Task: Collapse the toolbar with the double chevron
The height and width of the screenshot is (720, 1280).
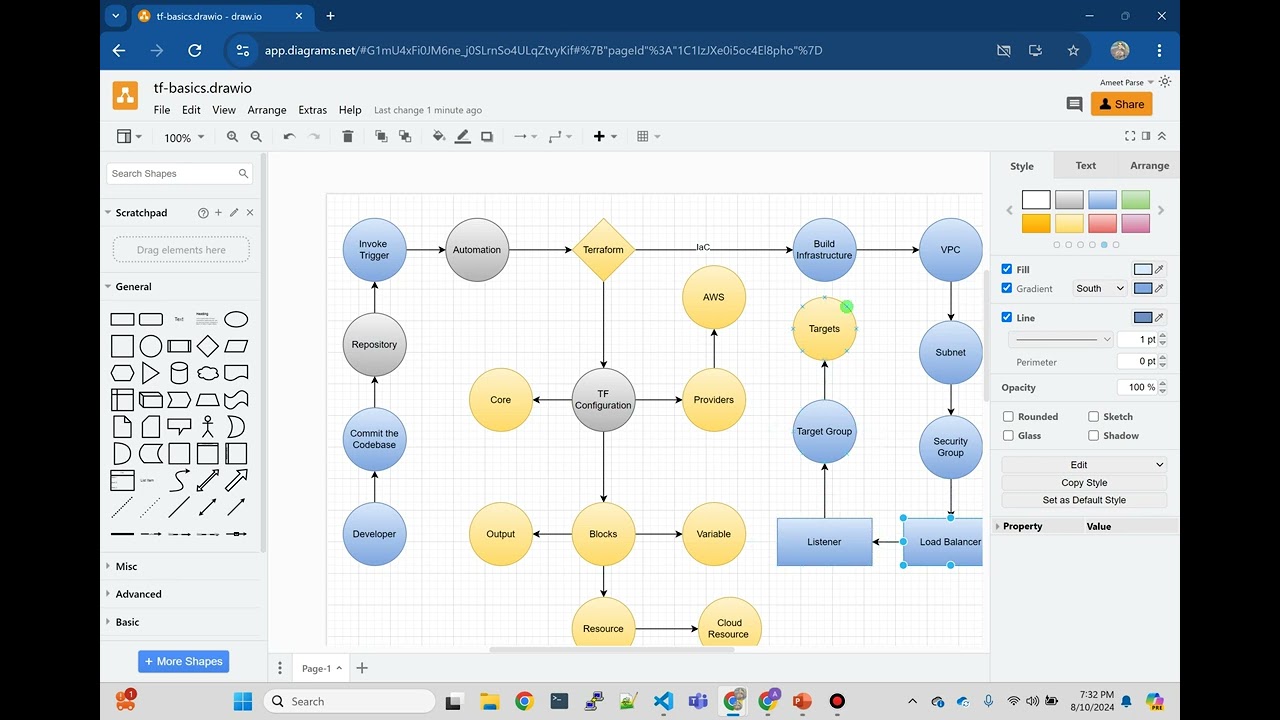Action: pyautogui.click(x=1161, y=136)
